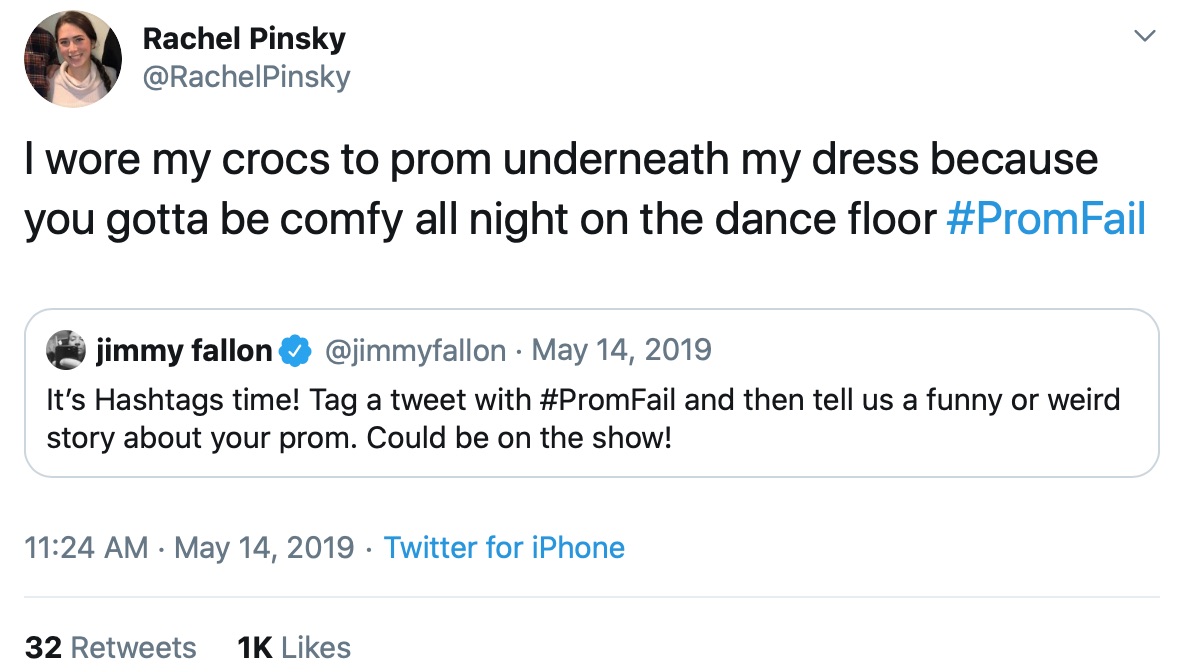Click jimmy fallon's verified badge
The height and width of the screenshot is (672, 1182).
tap(291, 350)
